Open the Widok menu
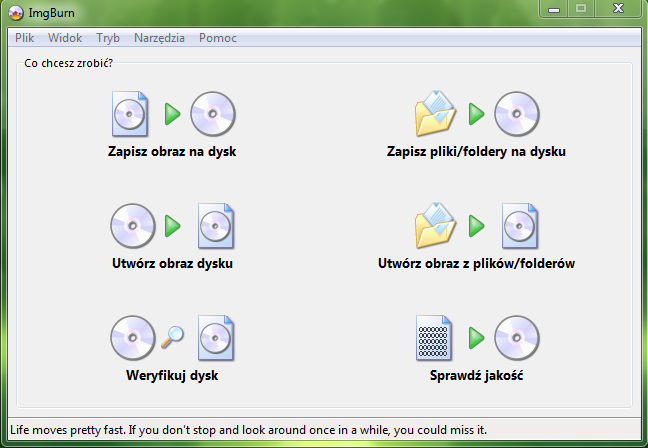The width and height of the screenshot is (648, 448). coord(65,38)
